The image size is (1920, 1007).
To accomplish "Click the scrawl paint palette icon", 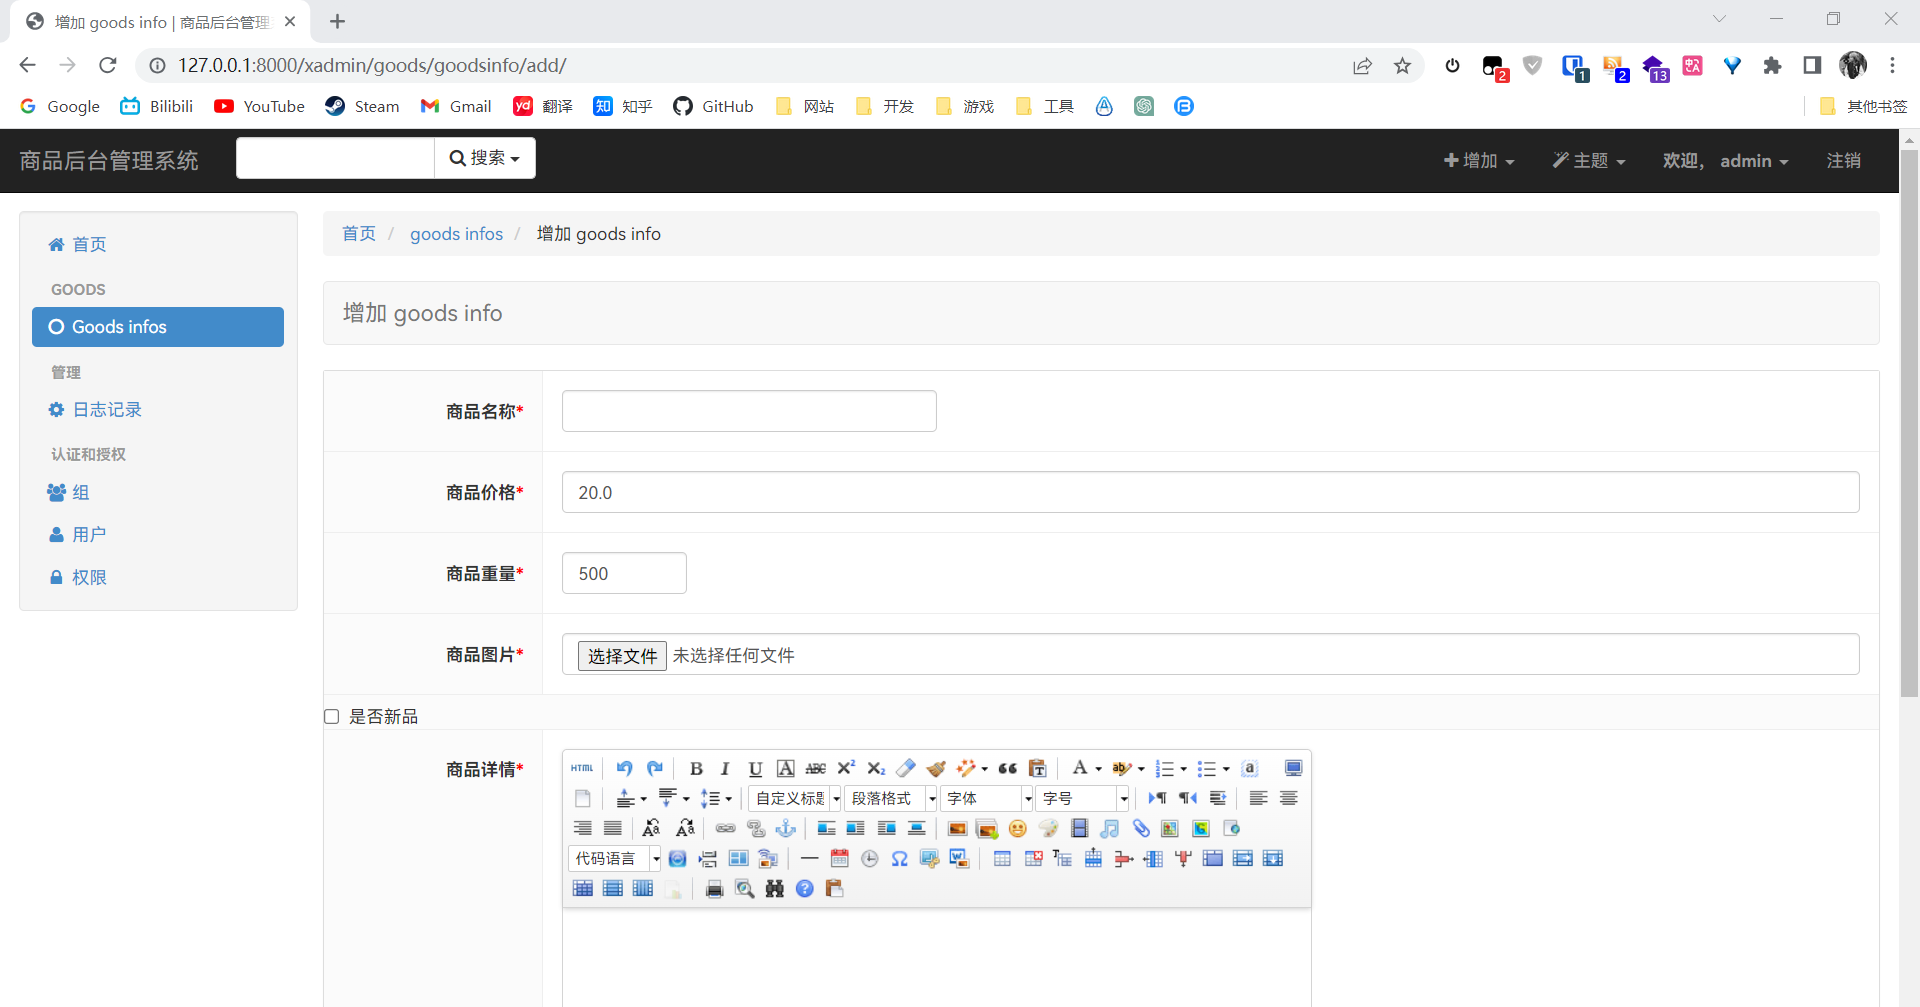I will (1048, 828).
